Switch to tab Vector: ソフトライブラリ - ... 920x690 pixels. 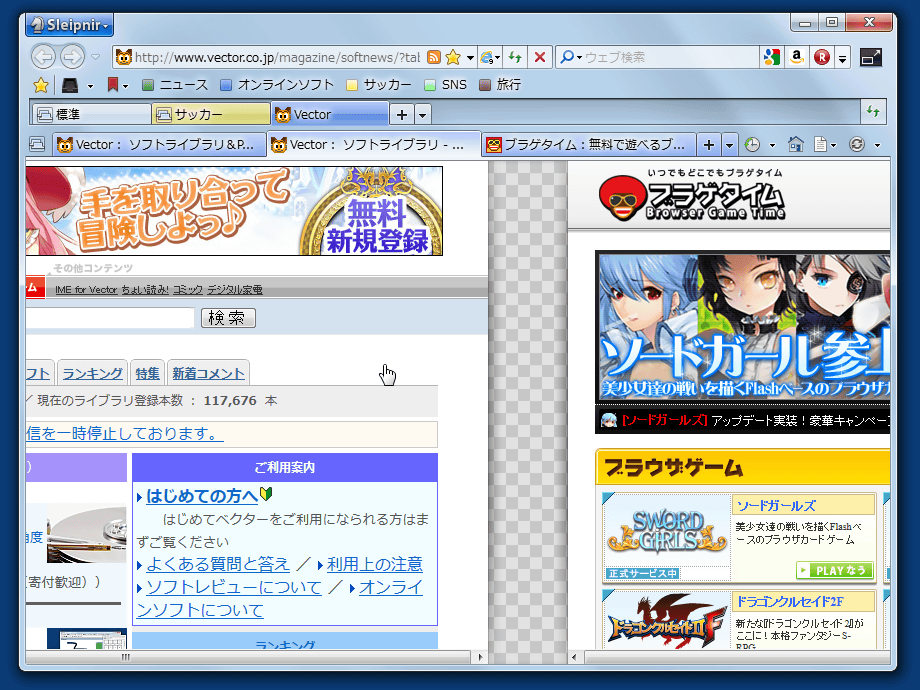click(x=373, y=144)
